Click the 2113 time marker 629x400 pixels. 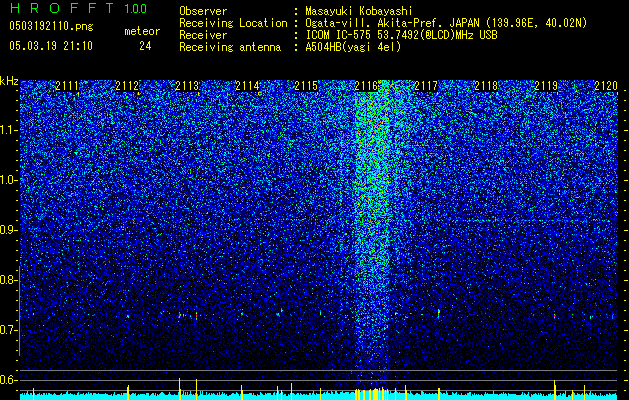(x=187, y=86)
